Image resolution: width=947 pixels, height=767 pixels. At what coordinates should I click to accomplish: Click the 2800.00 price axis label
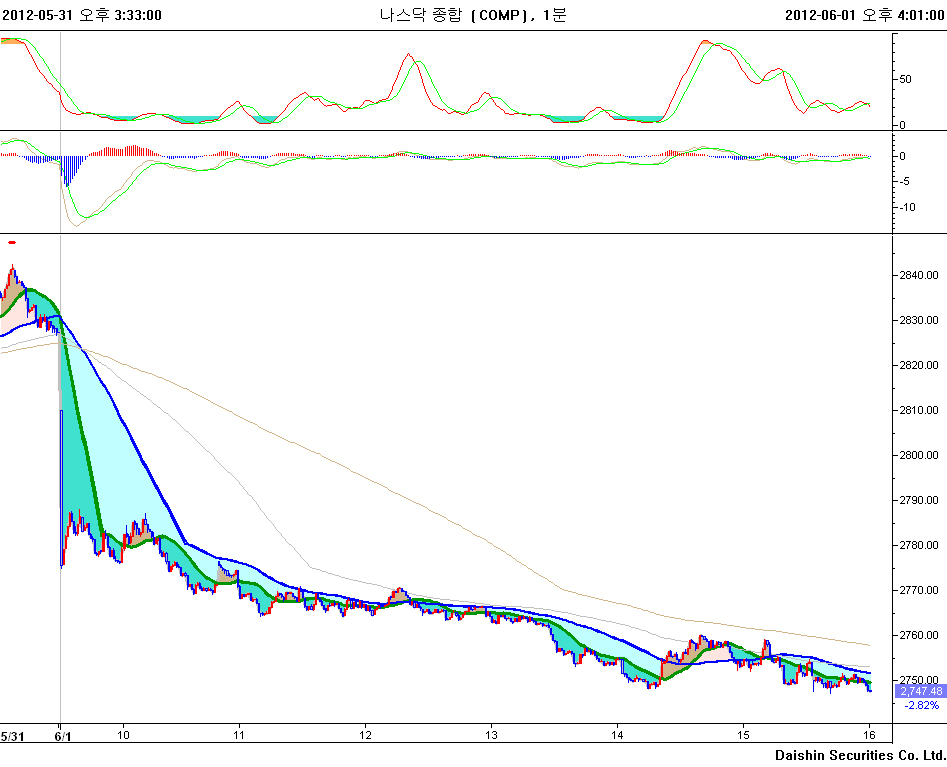pos(917,455)
